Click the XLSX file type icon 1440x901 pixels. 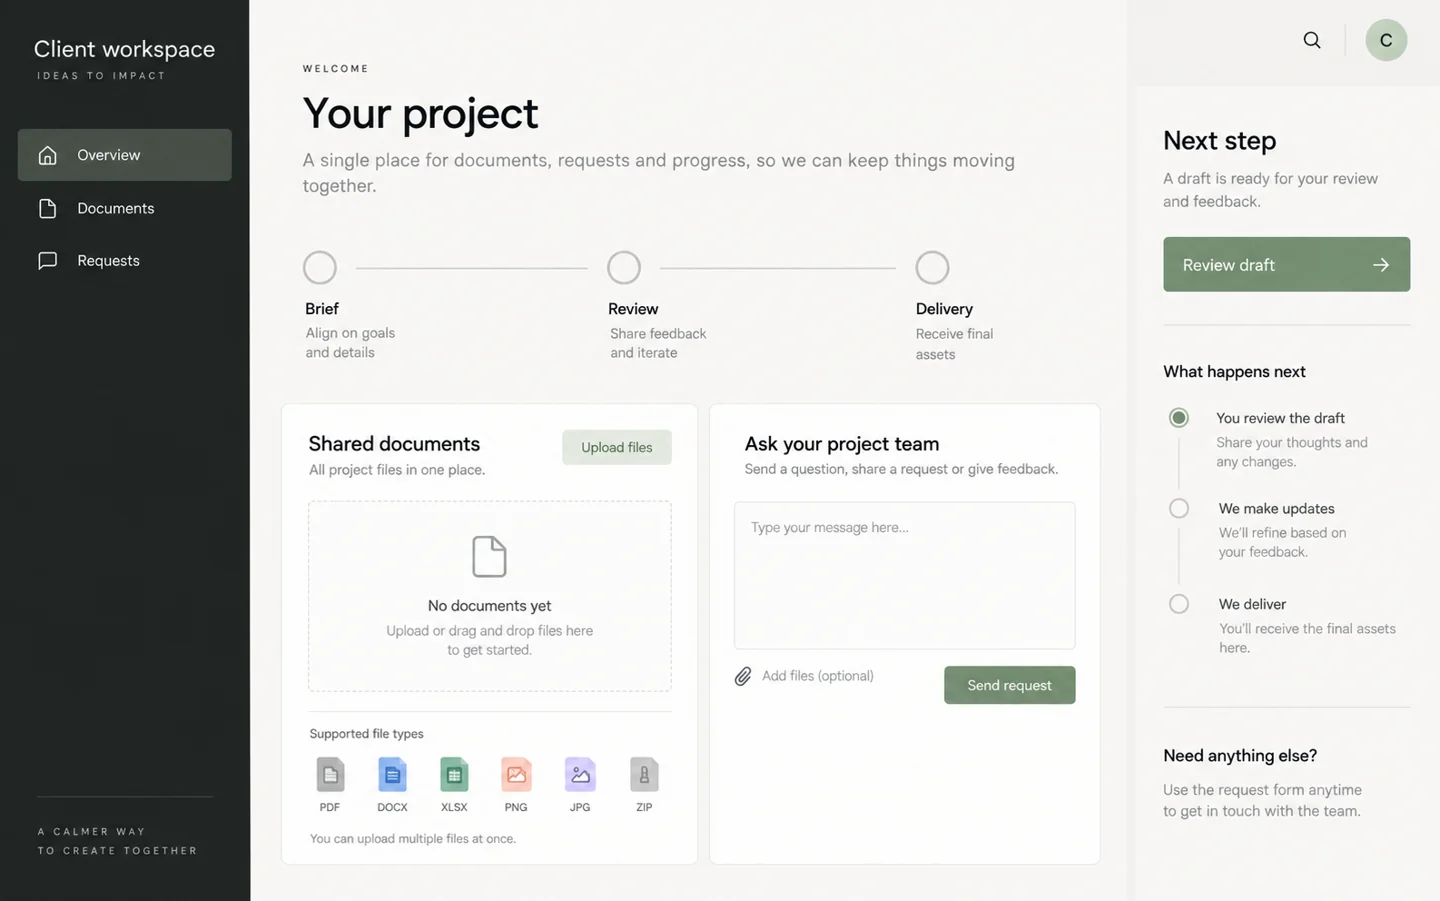[454, 774]
